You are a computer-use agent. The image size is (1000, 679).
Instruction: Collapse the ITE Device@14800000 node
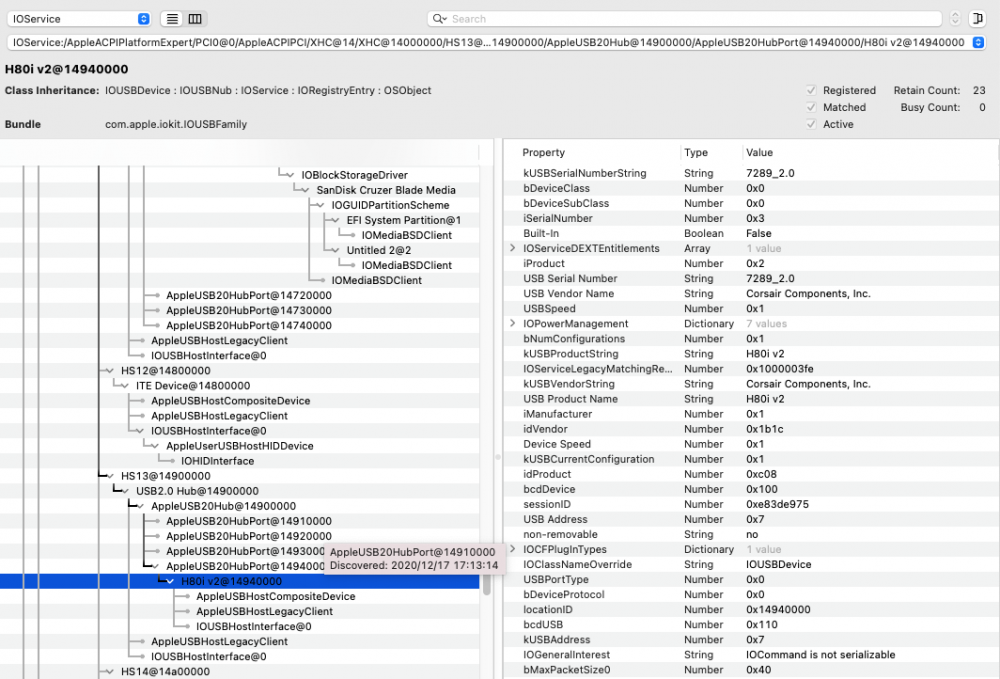click(x=126, y=386)
